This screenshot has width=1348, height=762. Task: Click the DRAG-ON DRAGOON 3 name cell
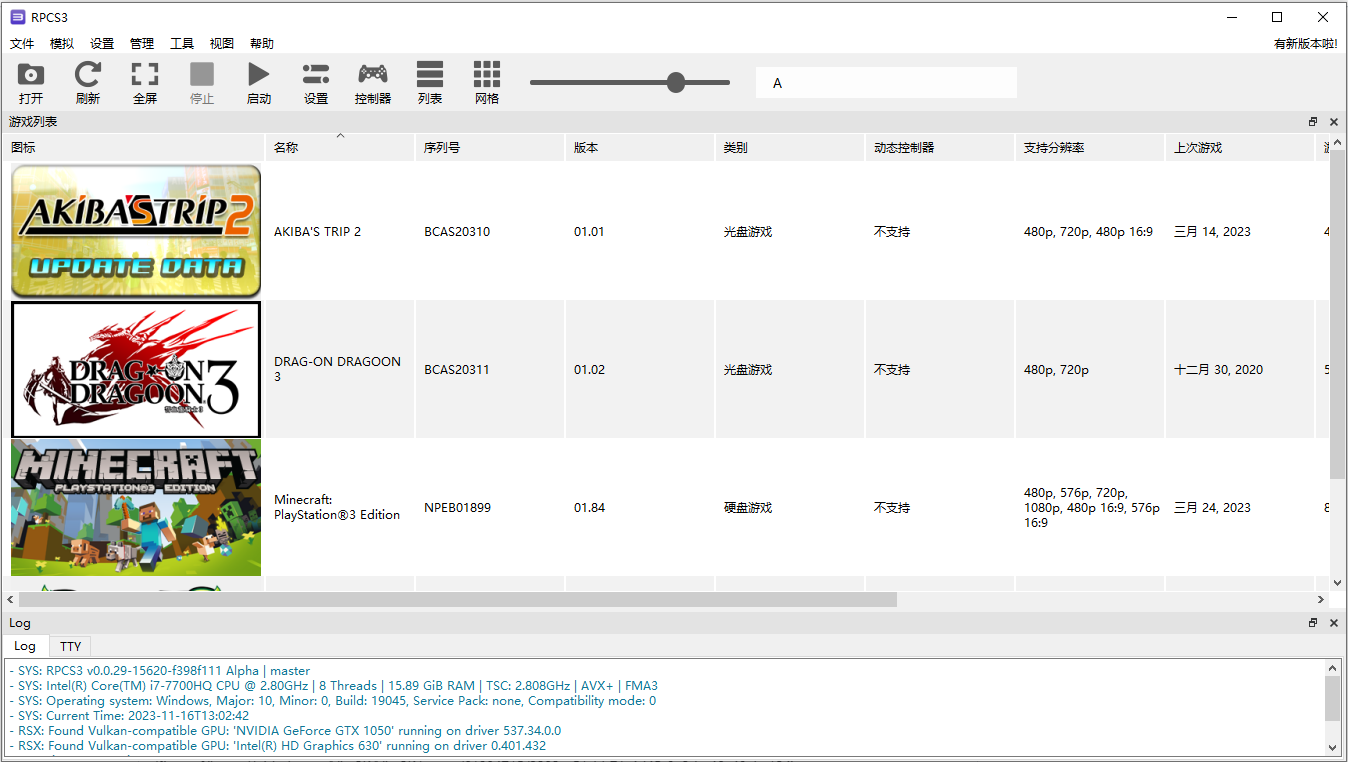click(x=340, y=369)
